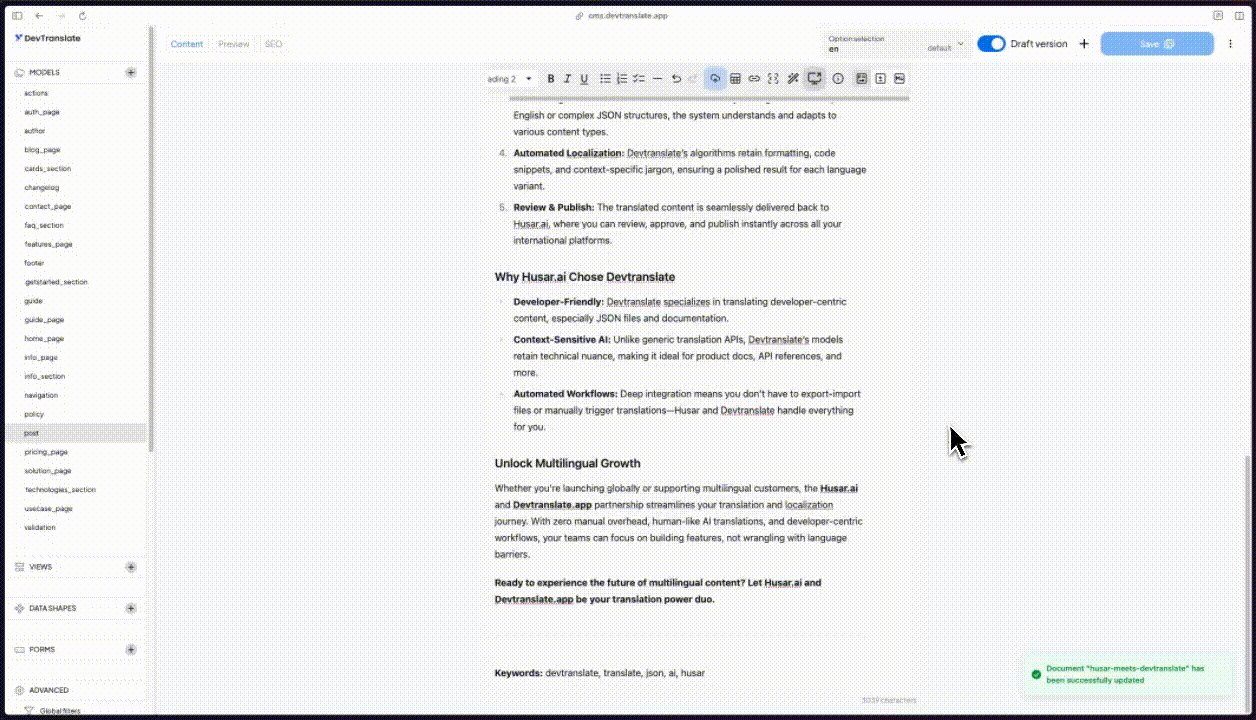Screen dimensions: 1256x720
Task: Switch to the Content tab
Action: click(x=187, y=44)
